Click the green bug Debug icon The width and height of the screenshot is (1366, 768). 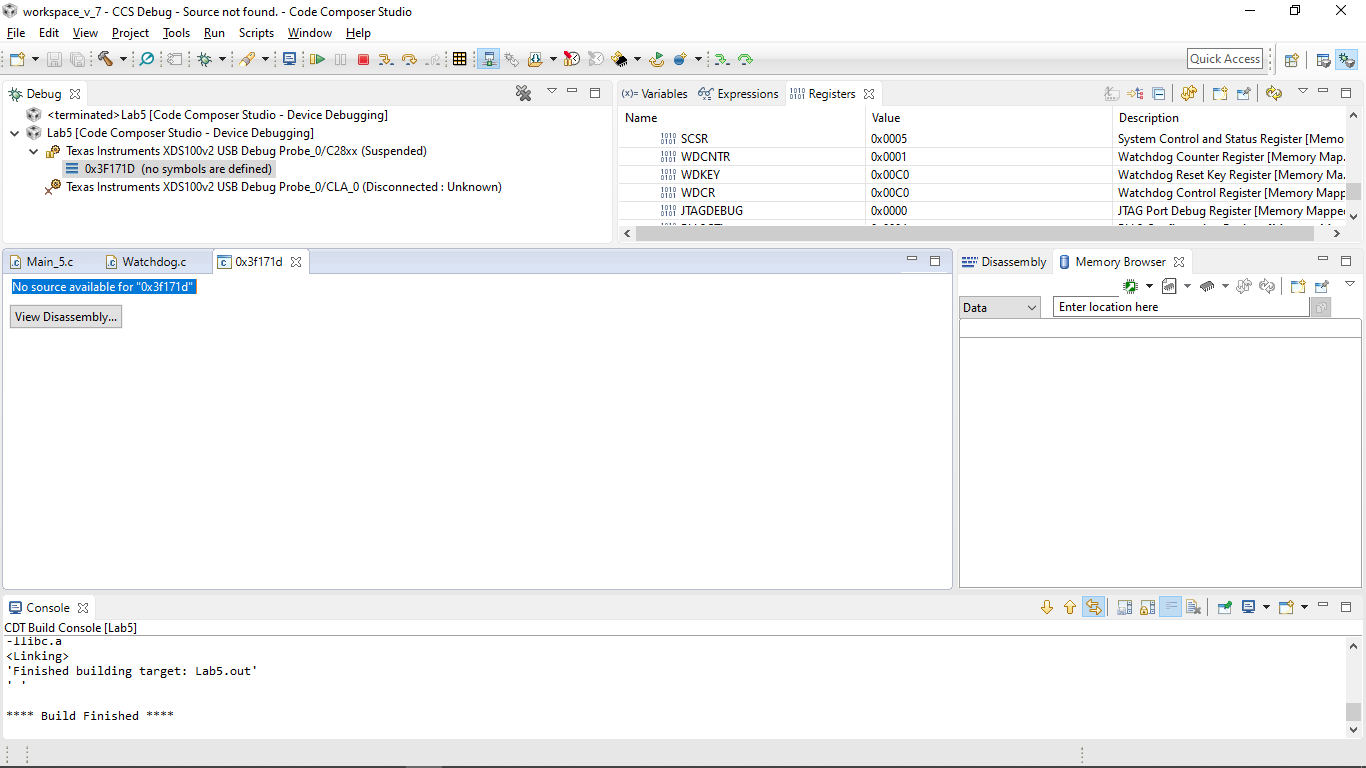[x=204, y=59]
